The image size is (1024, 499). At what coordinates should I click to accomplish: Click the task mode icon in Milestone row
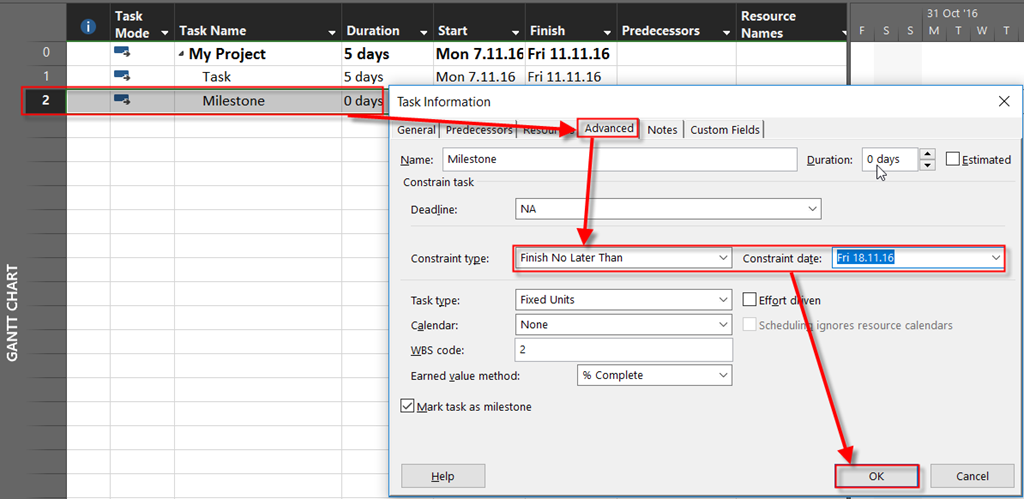pyautogui.click(x=123, y=100)
